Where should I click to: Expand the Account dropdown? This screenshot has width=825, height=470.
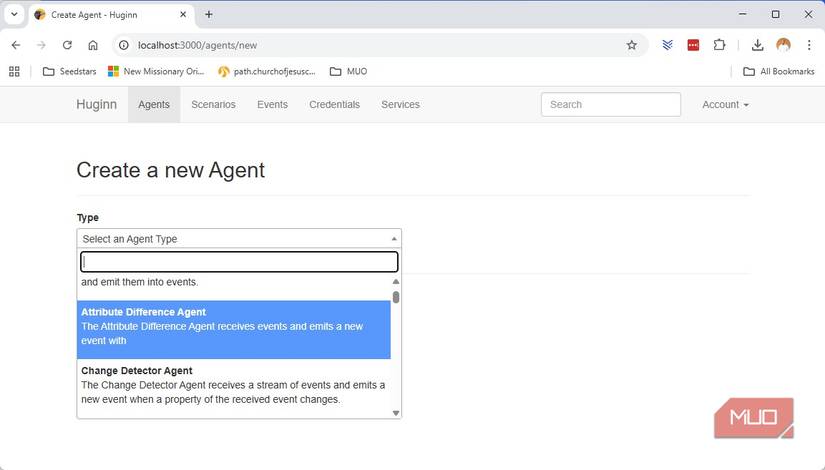[725, 105]
